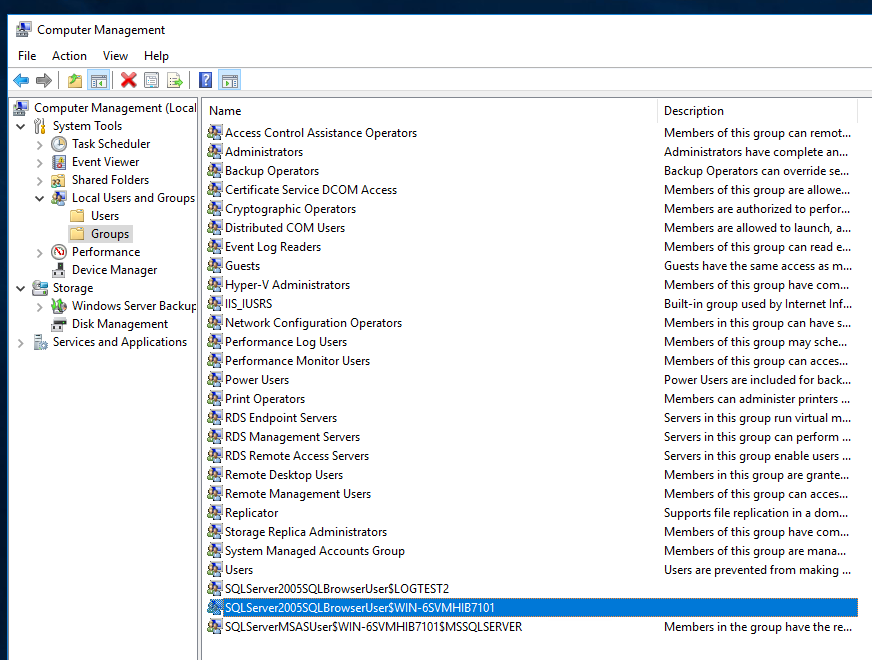872x660 pixels.
Task: Open the File menu
Action: (x=27, y=56)
